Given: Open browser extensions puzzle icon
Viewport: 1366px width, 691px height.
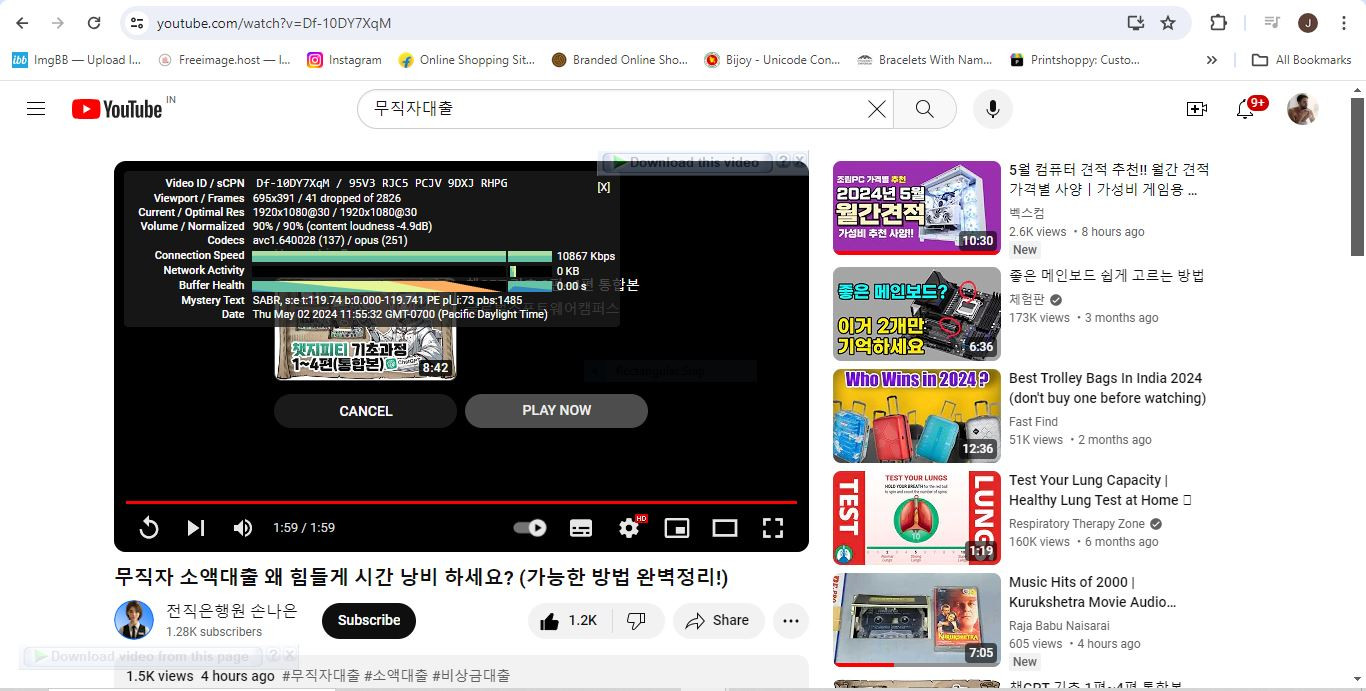Looking at the screenshot, I should point(1218,23).
